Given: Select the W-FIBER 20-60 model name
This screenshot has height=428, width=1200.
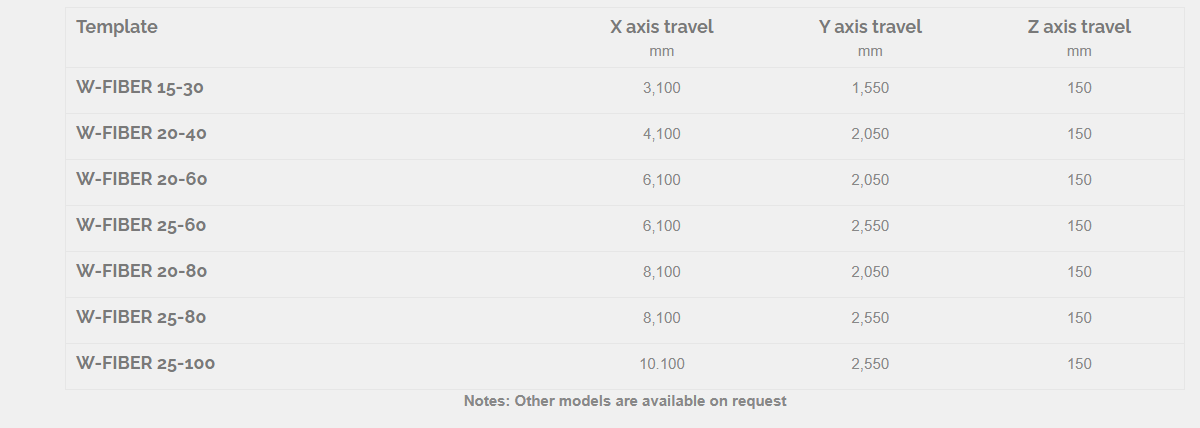Looking at the screenshot, I should tap(142, 179).
